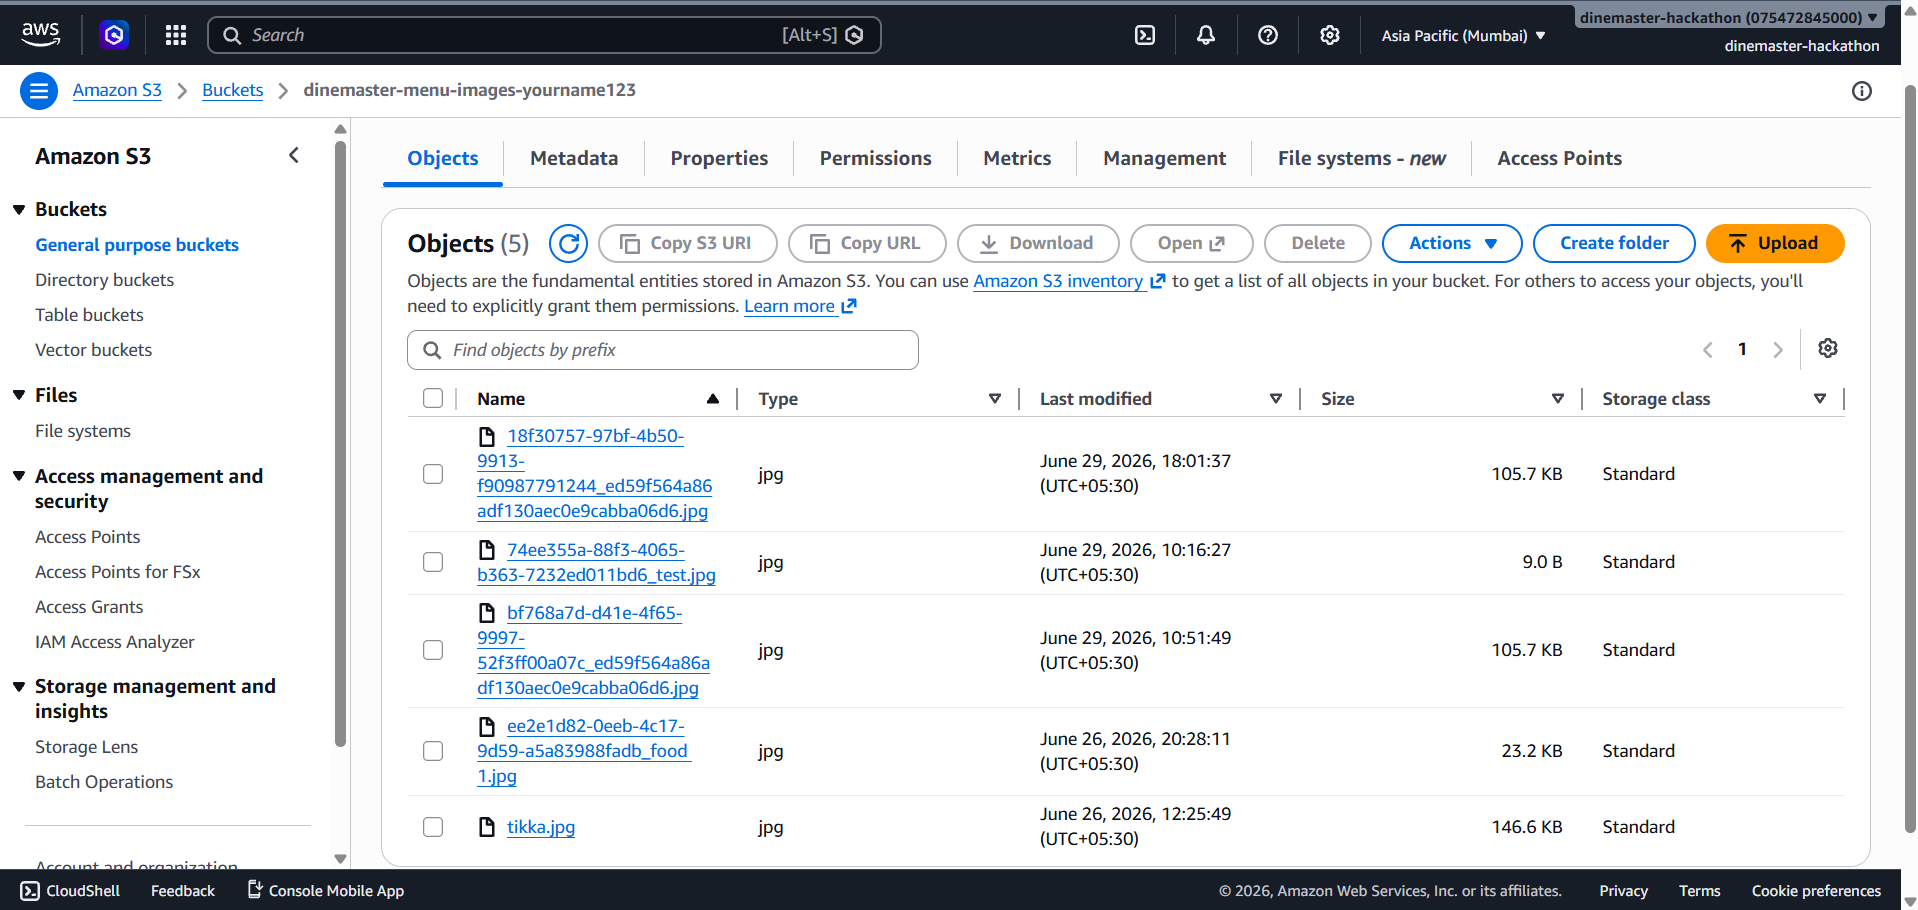The width and height of the screenshot is (1918, 910).
Task: Collapse Access management and security section
Action: coord(19,476)
